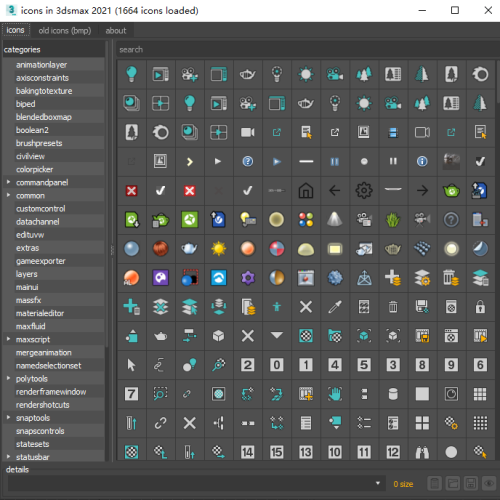Select the number 14 icon

coord(247,452)
